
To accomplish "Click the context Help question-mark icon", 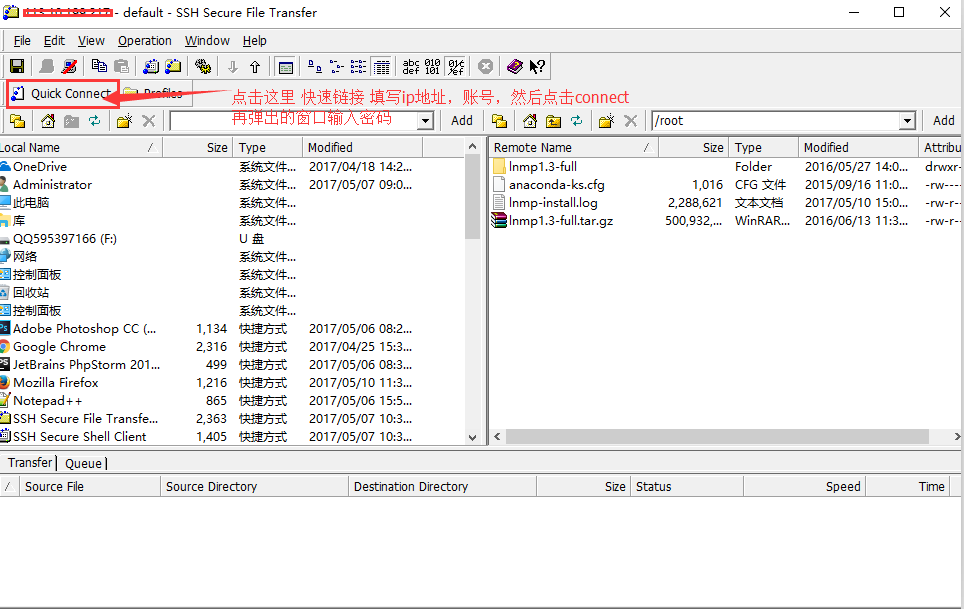I will (538, 67).
